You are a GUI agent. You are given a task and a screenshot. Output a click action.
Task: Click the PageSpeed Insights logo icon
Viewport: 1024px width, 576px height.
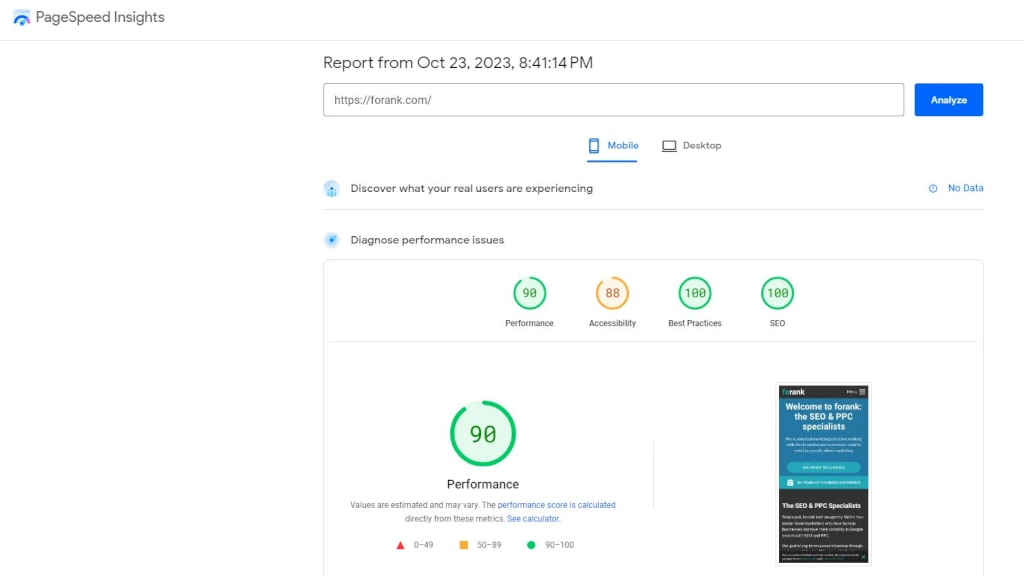click(x=22, y=18)
